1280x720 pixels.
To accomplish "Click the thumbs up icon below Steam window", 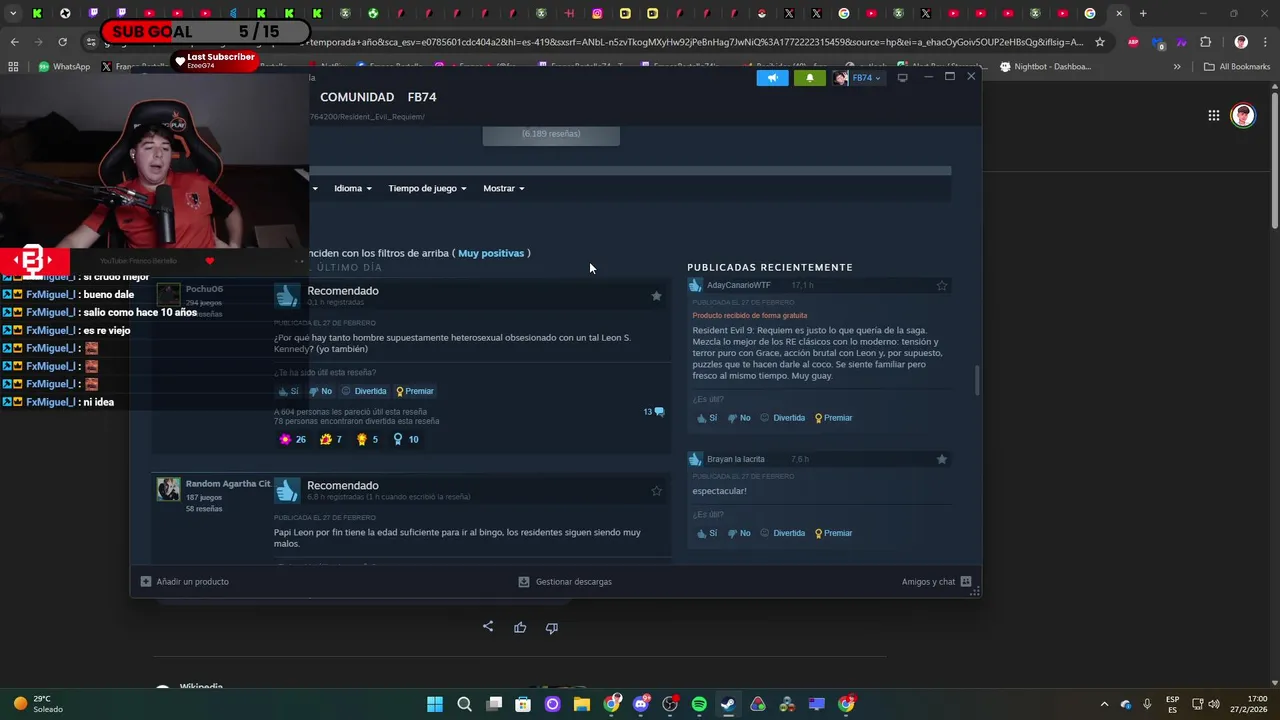I will (520, 627).
